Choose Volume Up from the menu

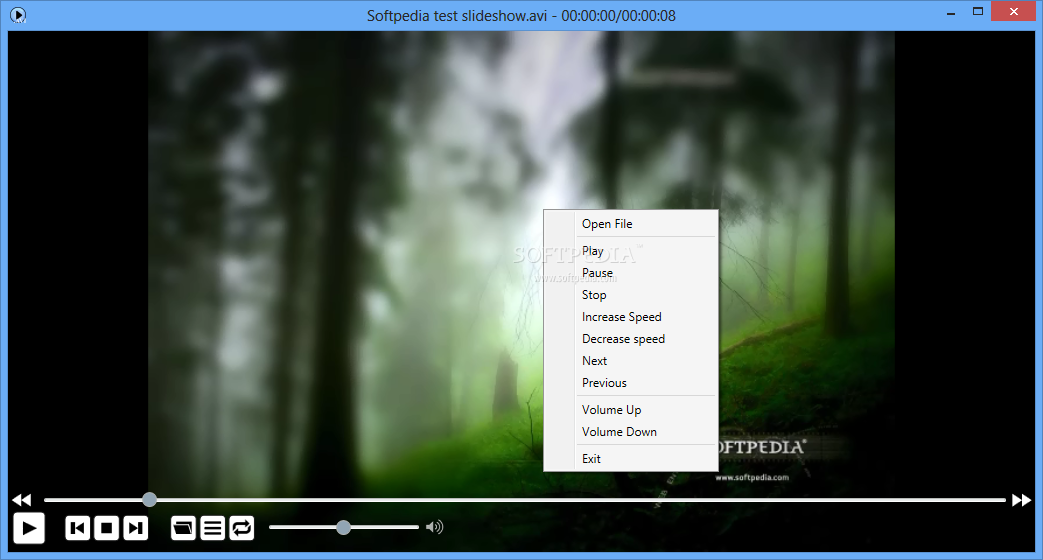(631, 410)
